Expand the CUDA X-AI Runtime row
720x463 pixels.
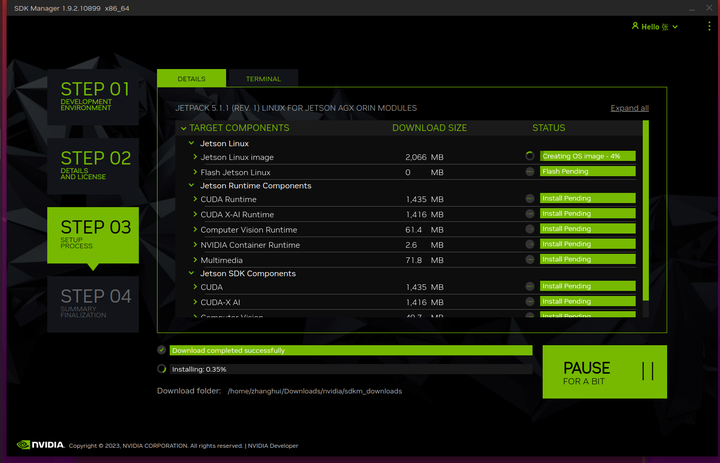coord(195,214)
